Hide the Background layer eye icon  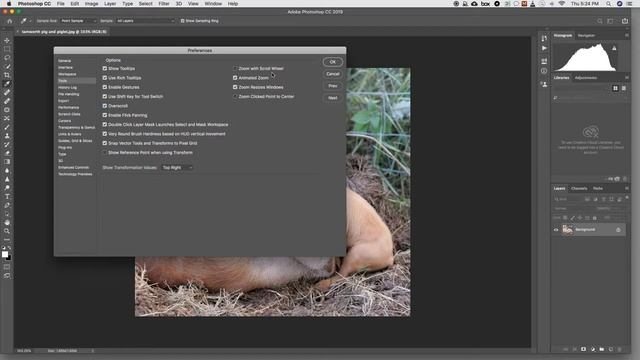pos(556,230)
